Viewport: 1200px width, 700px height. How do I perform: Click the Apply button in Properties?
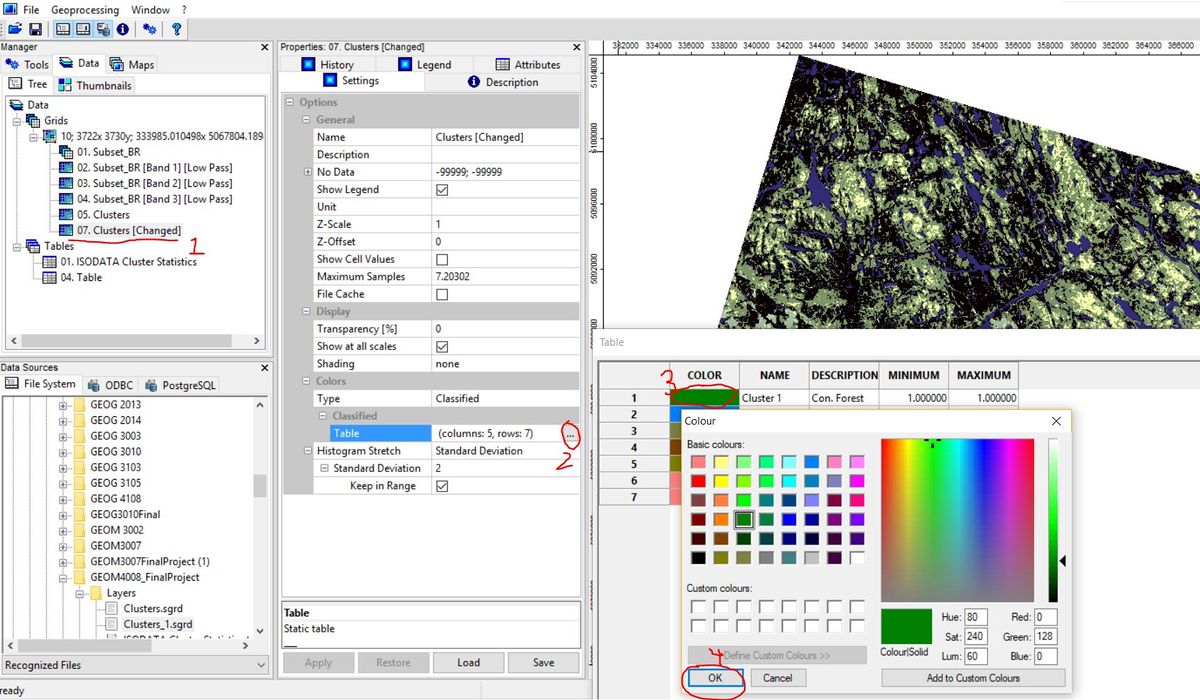pos(318,662)
